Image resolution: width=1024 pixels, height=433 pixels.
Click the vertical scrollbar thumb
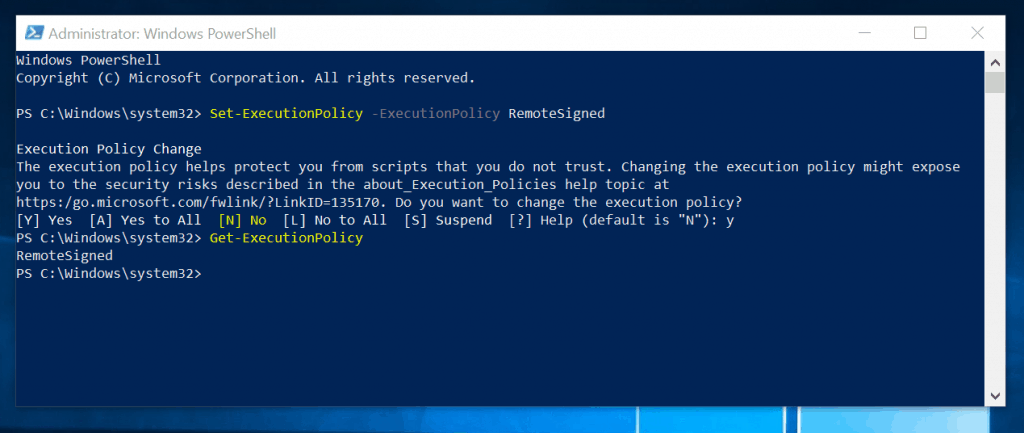pyautogui.click(x=994, y=81)
